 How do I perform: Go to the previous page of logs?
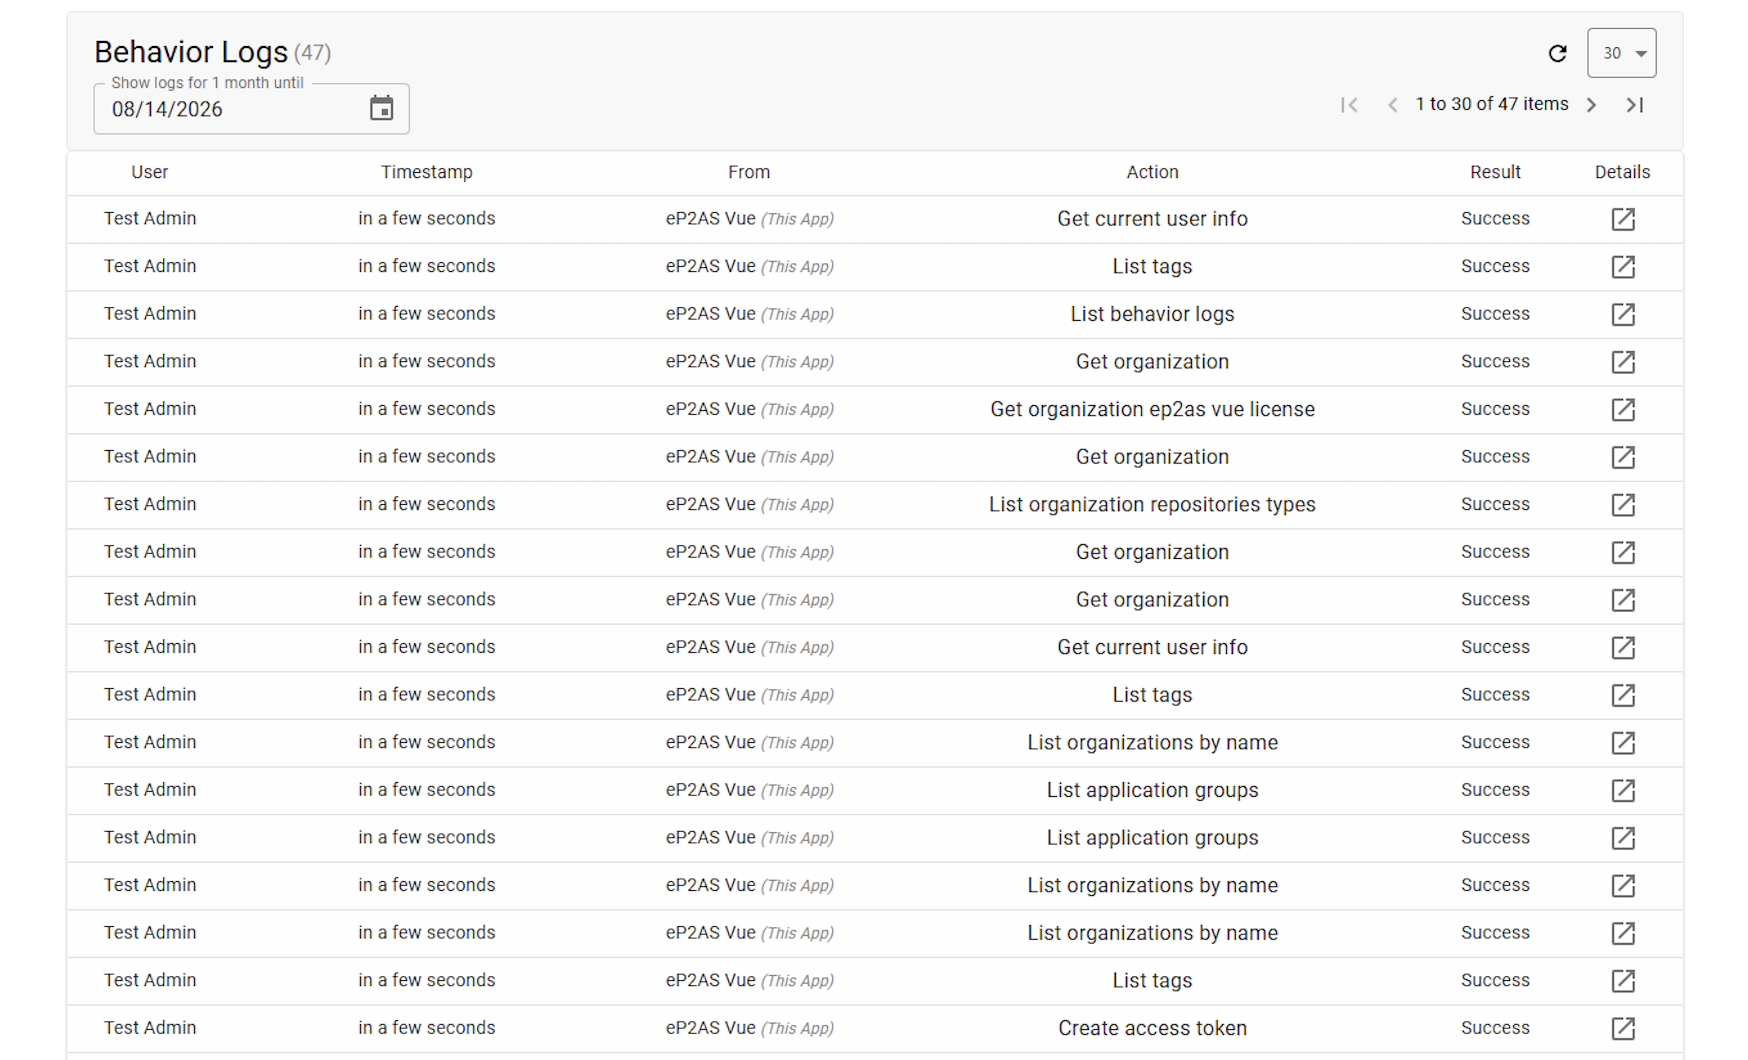pos(1392,105)
